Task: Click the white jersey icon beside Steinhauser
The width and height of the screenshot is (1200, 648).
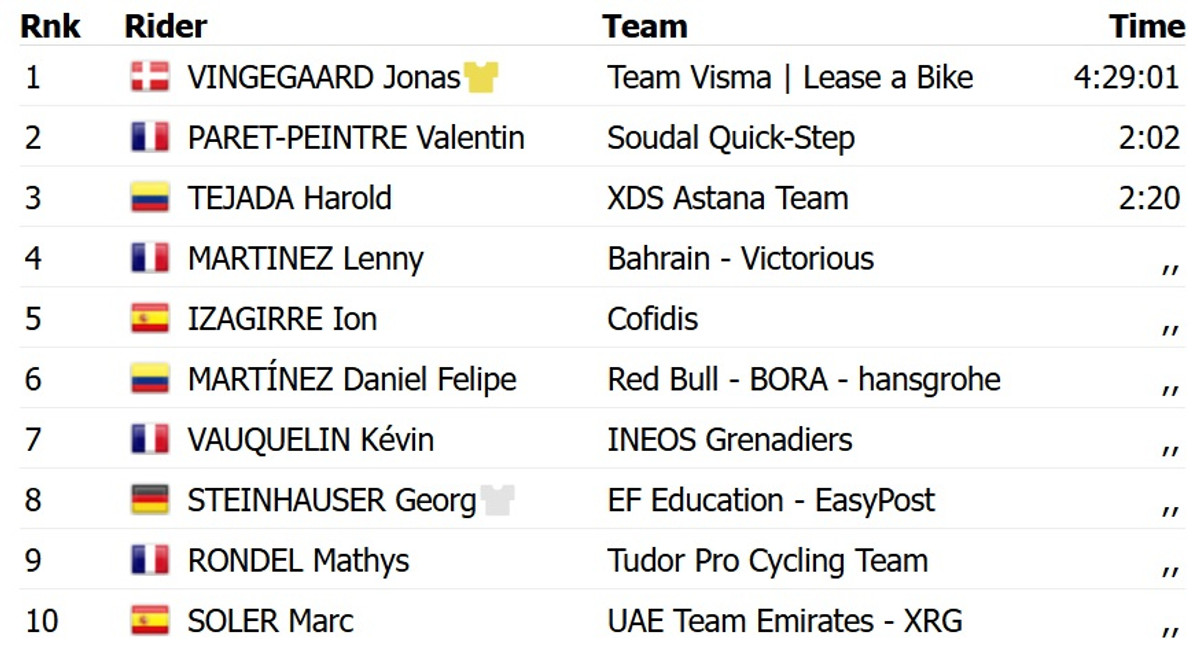Action: coord(498,500)
